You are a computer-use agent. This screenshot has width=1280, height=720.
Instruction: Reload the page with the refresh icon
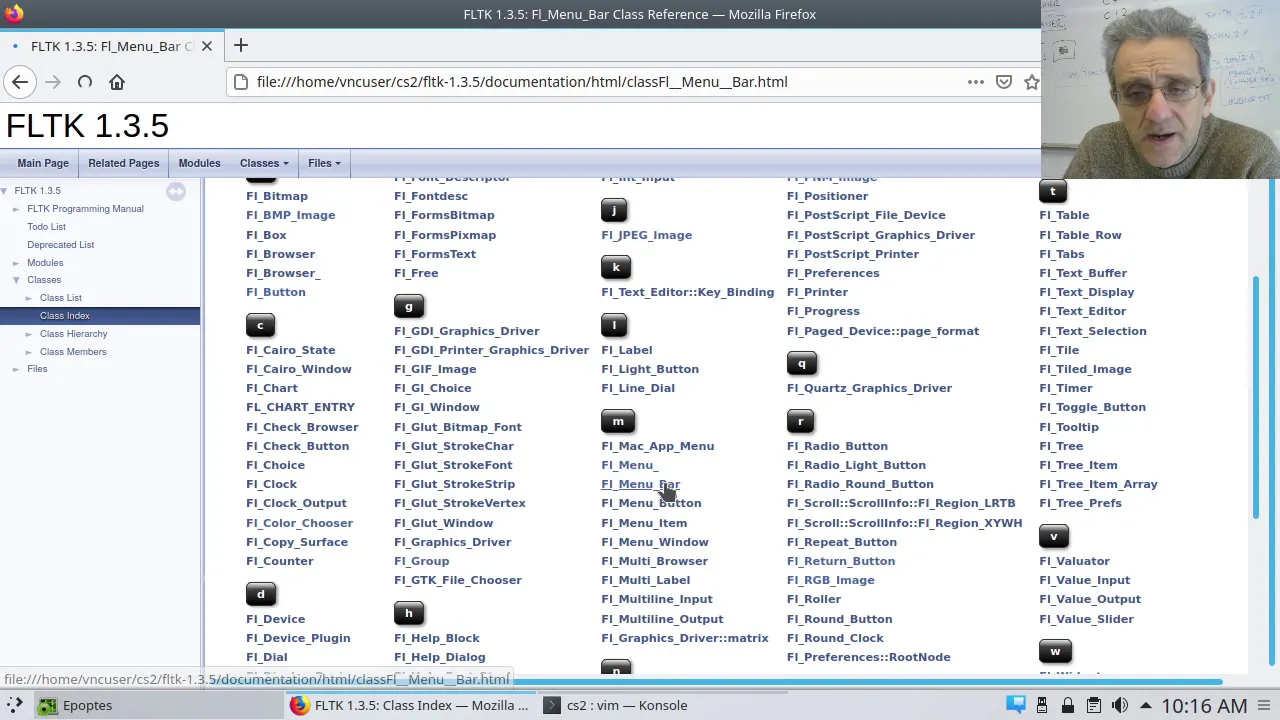(85, 82)
